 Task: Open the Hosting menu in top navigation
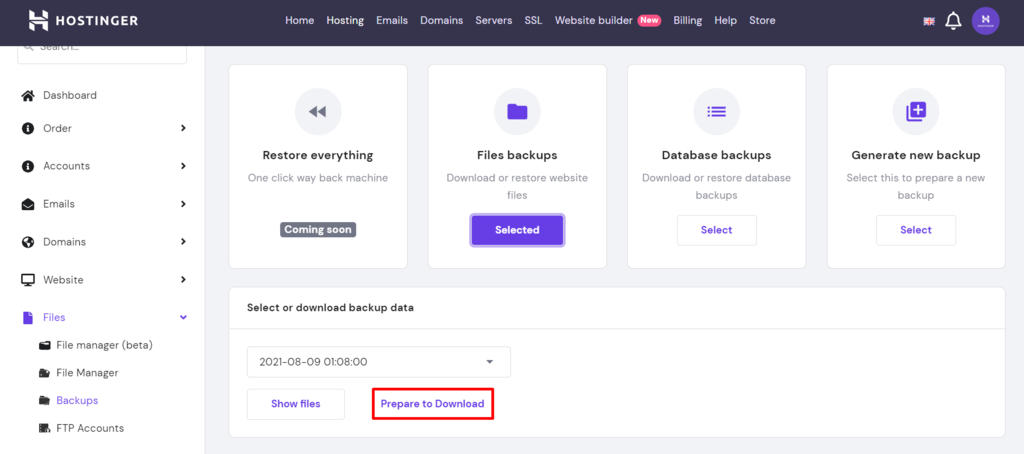pyautogui.click(x=345, y=20)
